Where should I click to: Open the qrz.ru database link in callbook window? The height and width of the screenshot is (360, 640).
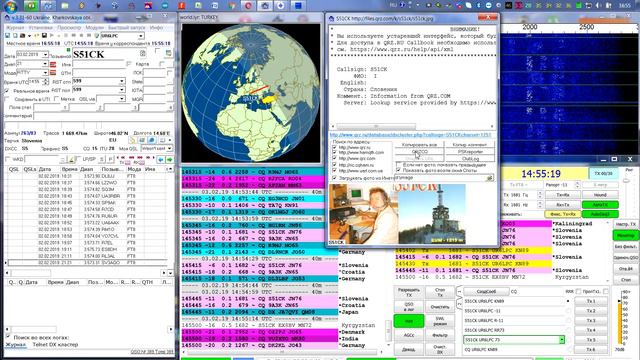click(x=410, y=135)
